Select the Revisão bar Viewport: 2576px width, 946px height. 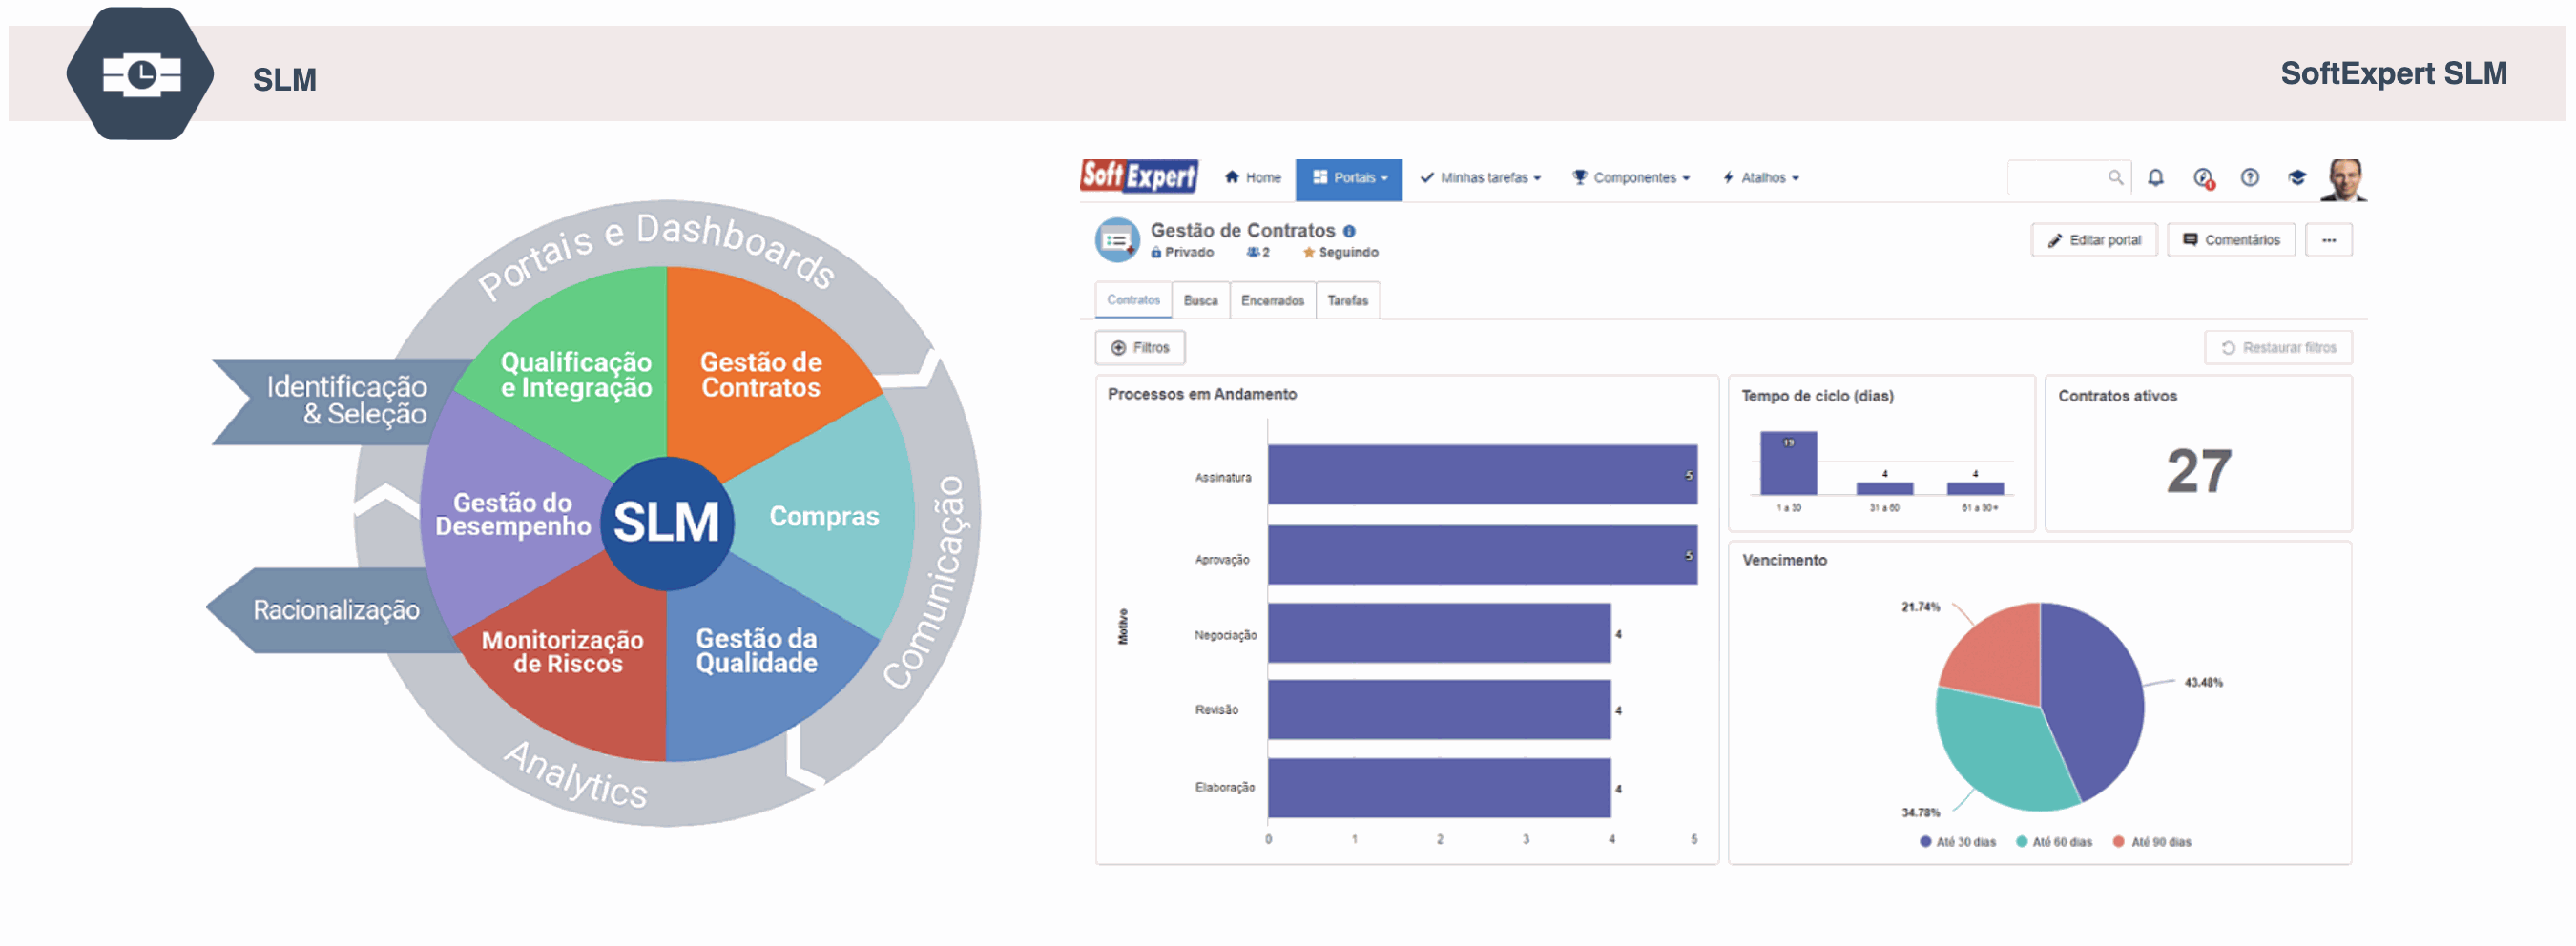pyautogui.click(x=1439, y=710)
